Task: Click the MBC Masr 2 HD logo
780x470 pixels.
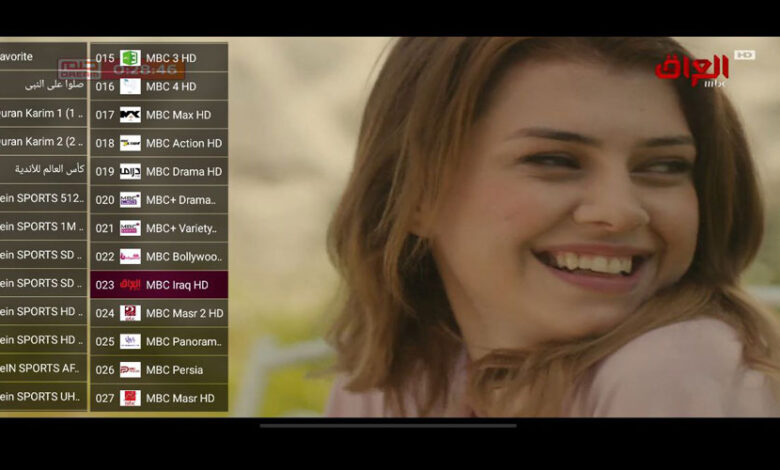Action: (130, 313)
